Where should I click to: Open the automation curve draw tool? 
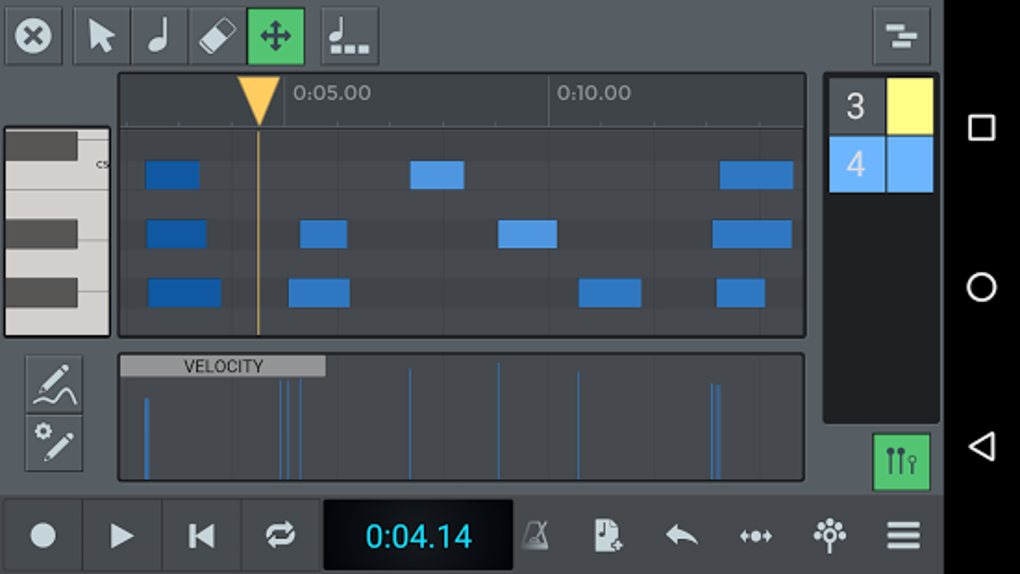click(54, 384)
